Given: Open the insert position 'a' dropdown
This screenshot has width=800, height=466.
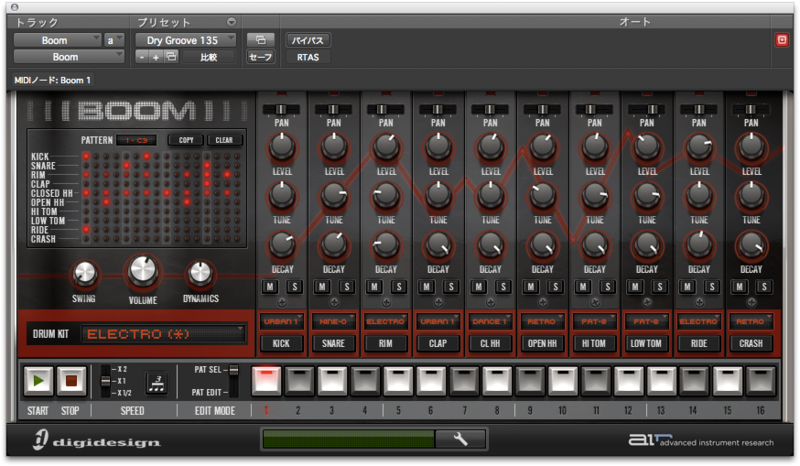Looking at the screenshot, I should point(114,40).
